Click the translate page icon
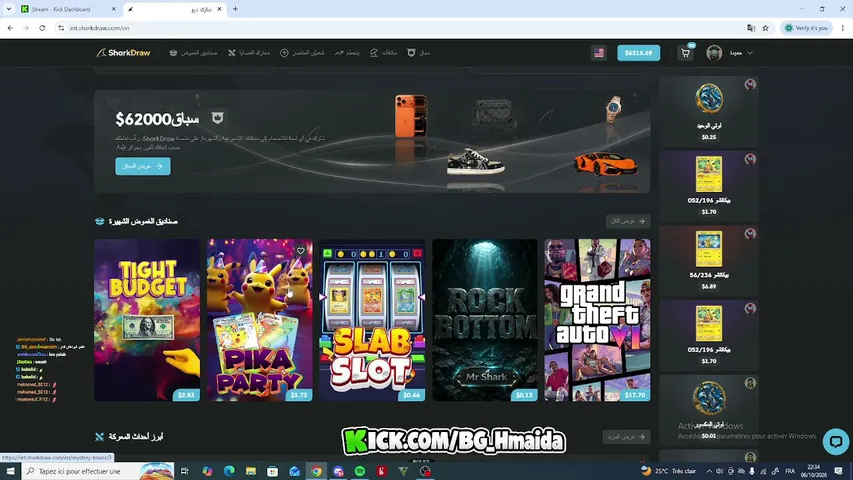 click(x=751, y=28)
